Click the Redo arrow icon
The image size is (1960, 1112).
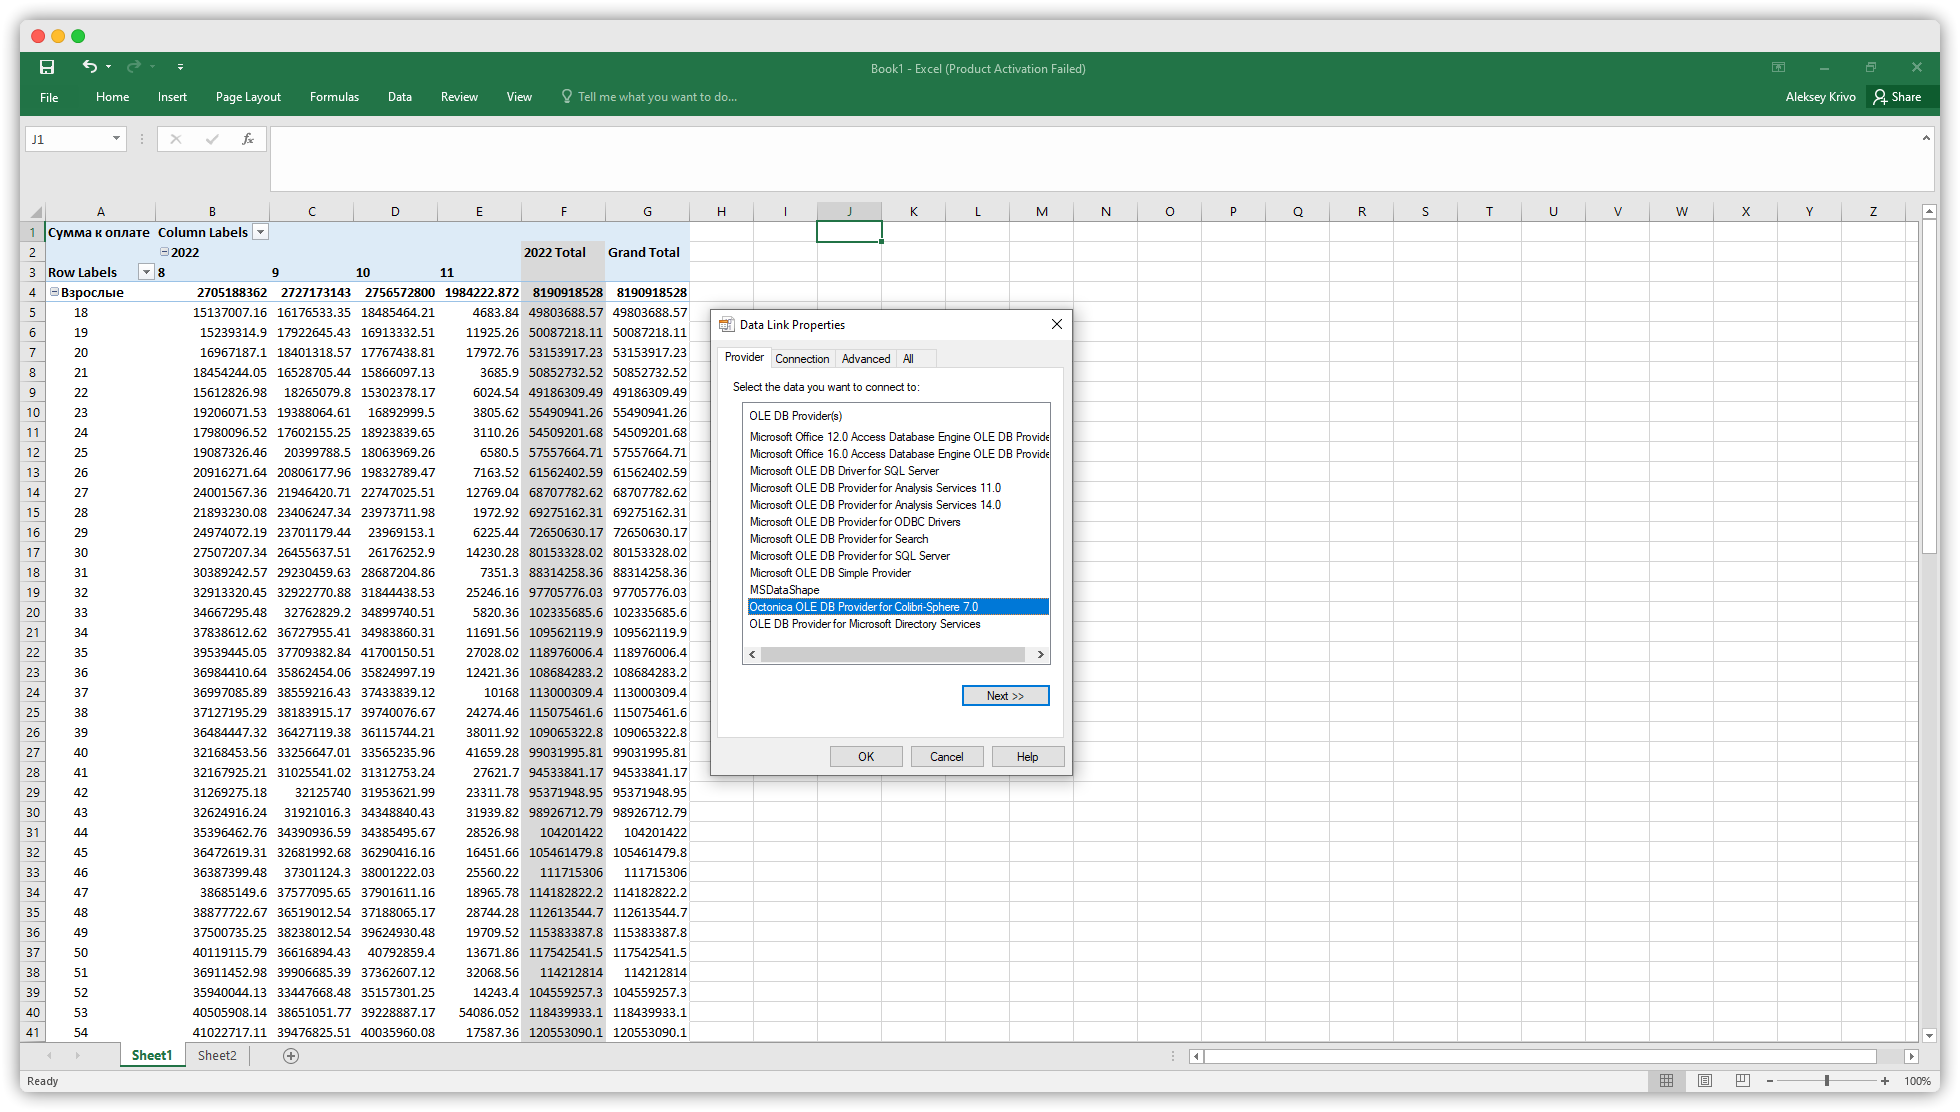click(134, 67)
